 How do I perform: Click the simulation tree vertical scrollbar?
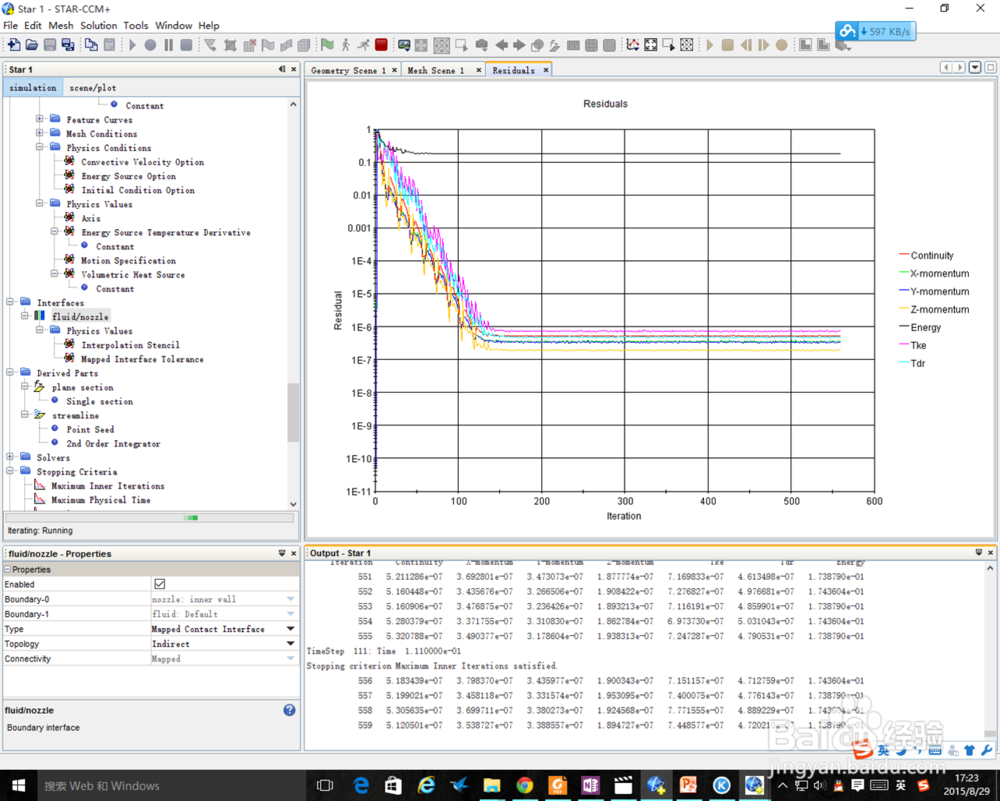pyautogui.click(x=293, y=412)
